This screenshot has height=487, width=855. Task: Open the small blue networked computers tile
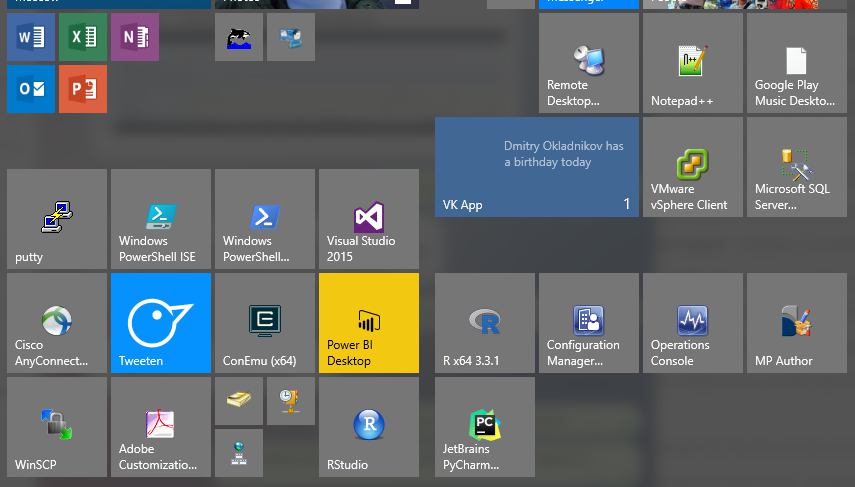291,37
